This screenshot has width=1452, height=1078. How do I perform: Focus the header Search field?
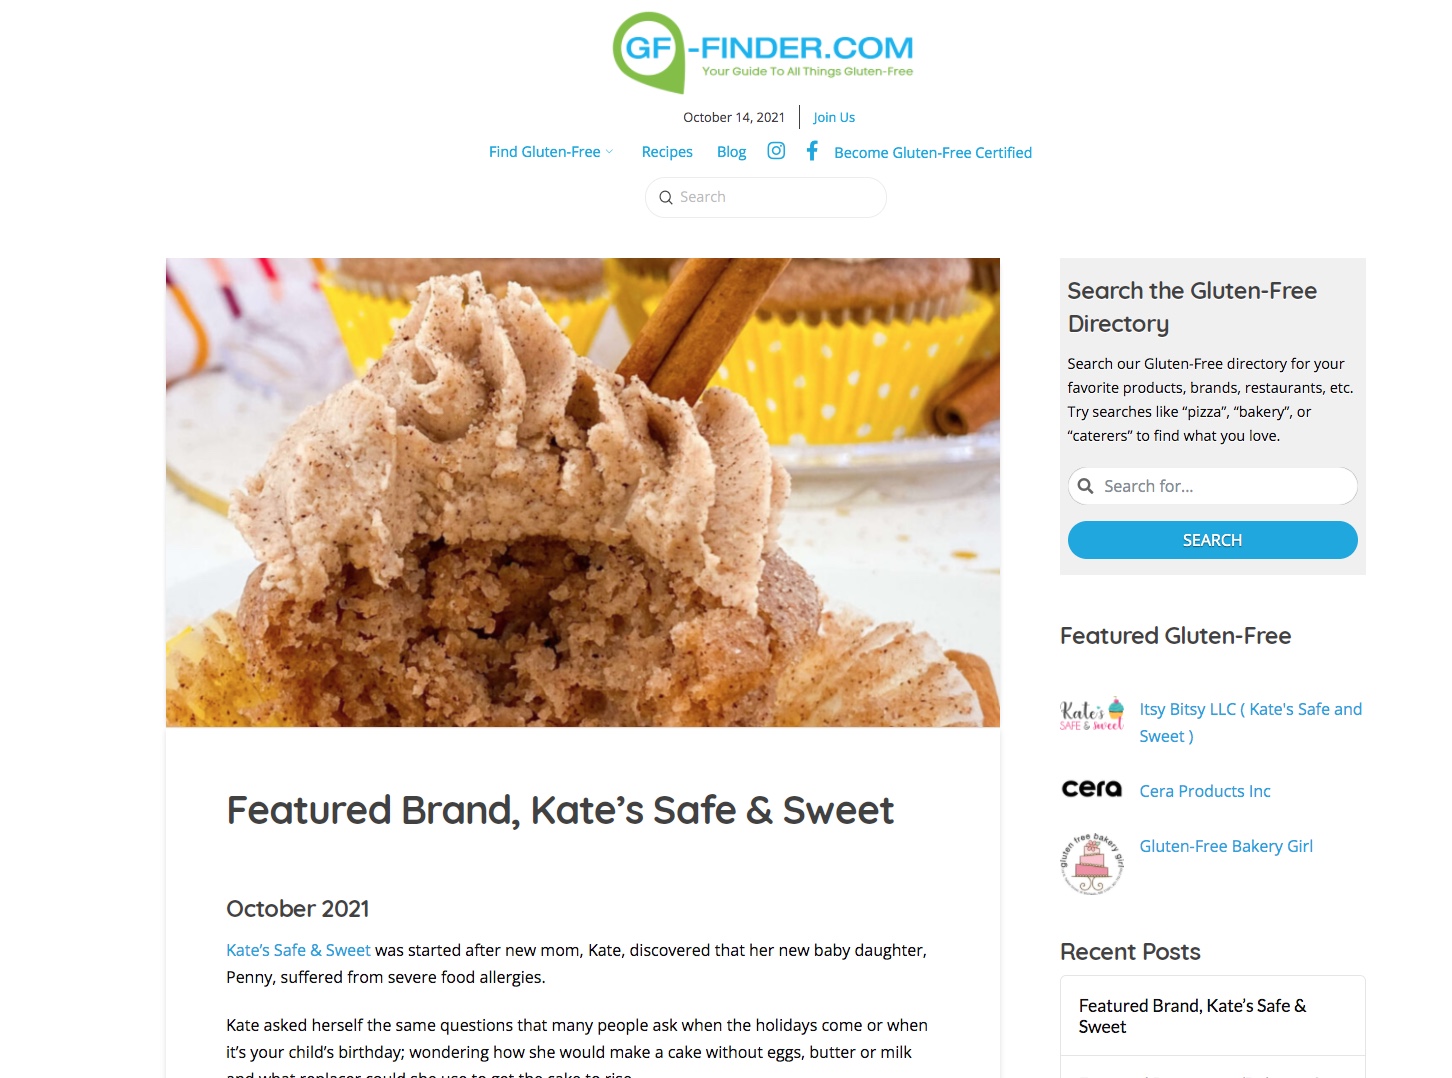pos(766,198)
